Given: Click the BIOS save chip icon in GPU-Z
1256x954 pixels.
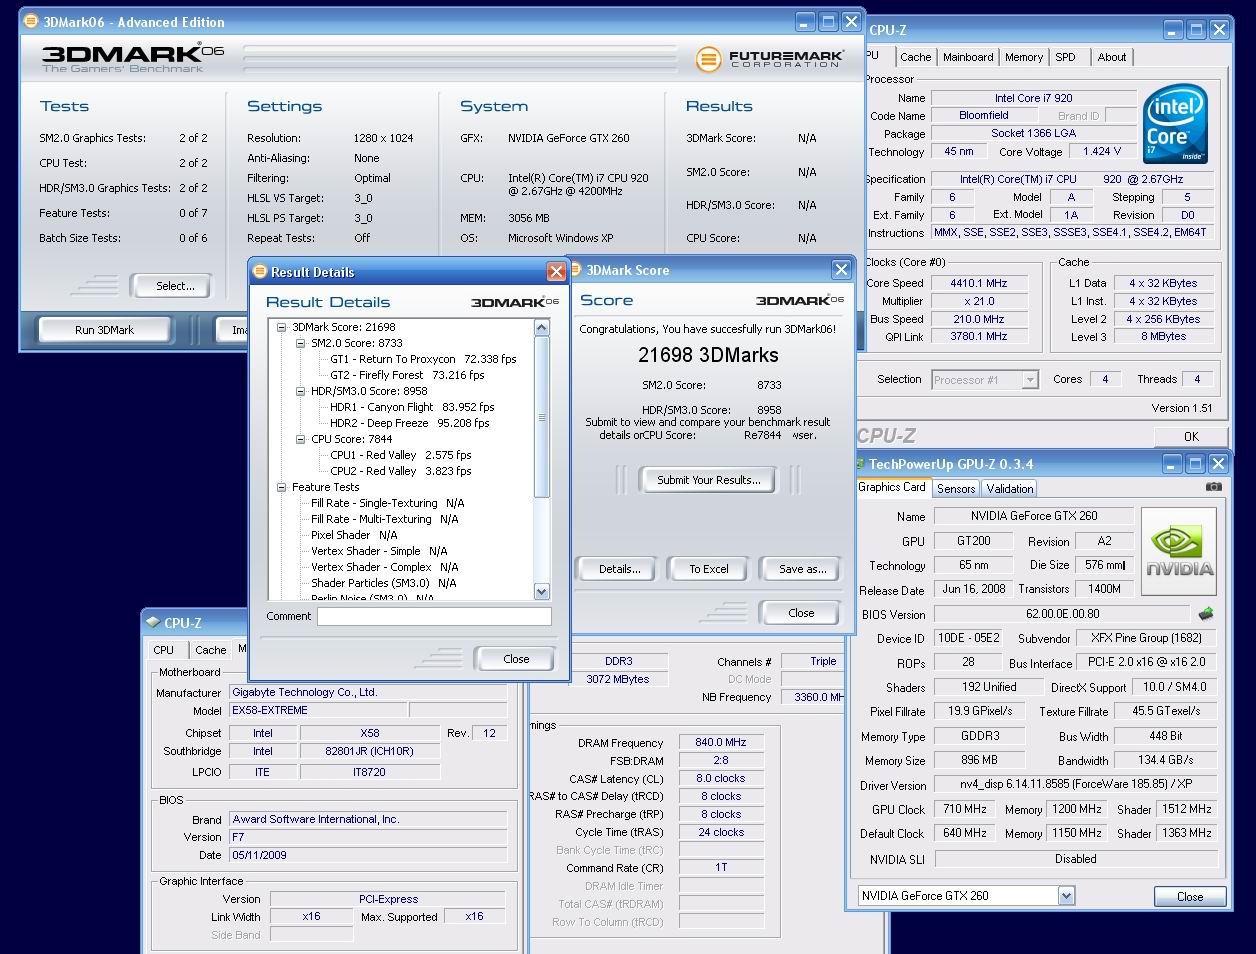Looking at the screenshot, I should (x=1206, y=614).
